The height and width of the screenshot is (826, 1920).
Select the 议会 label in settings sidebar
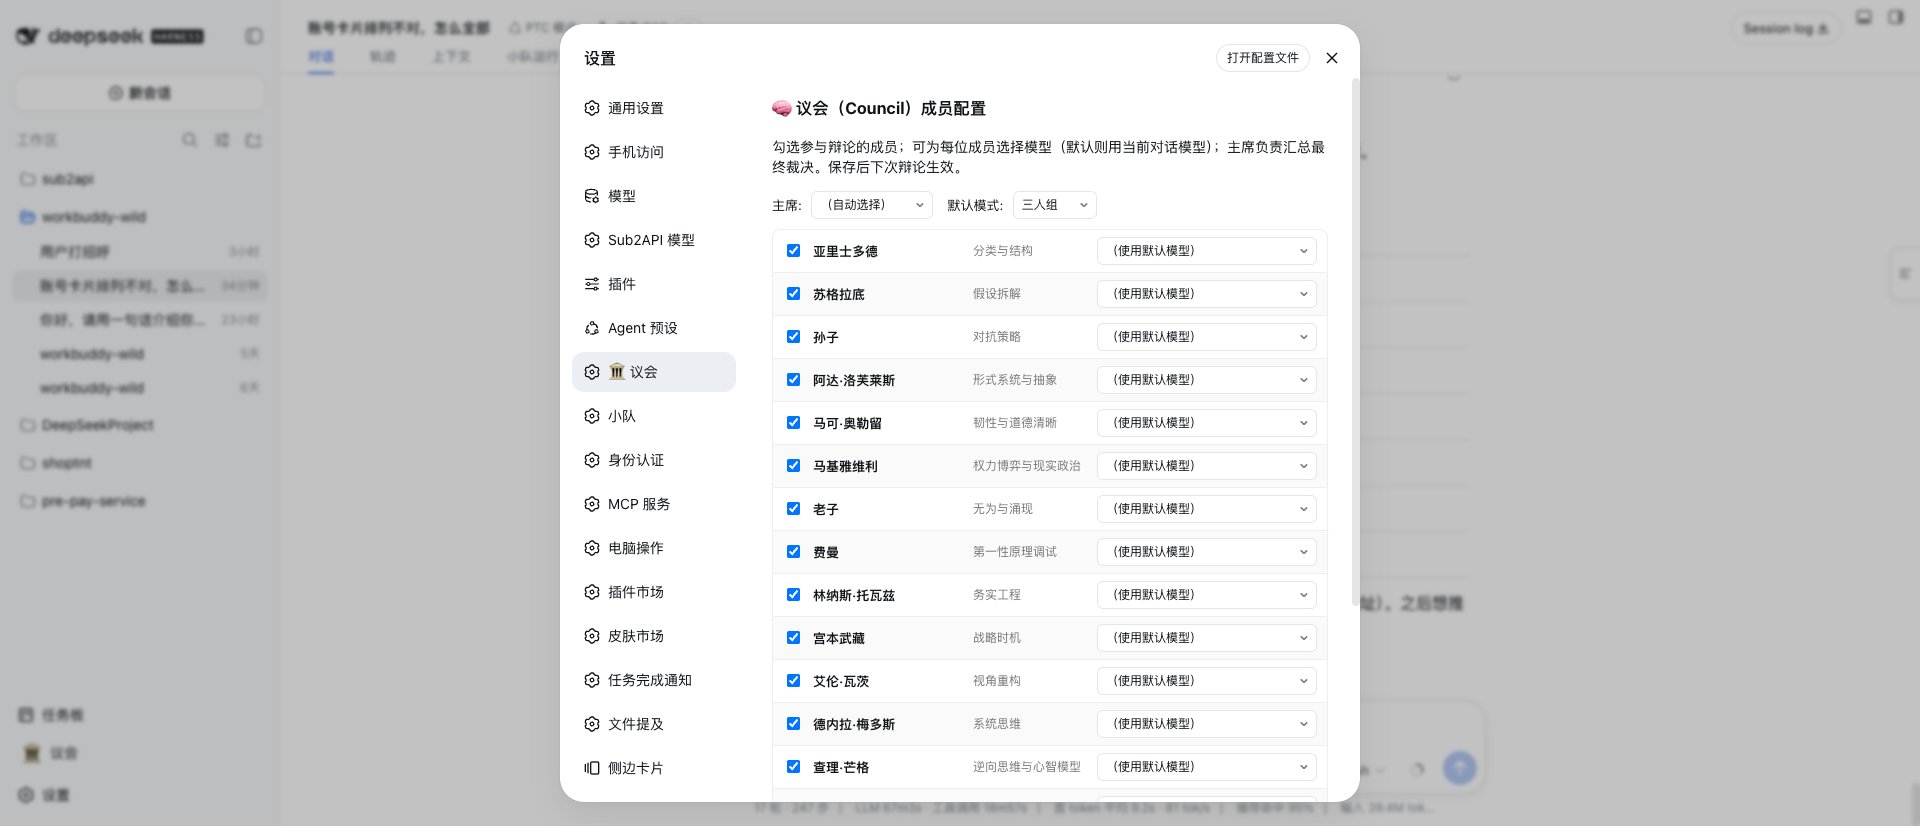tap(643, 372)
